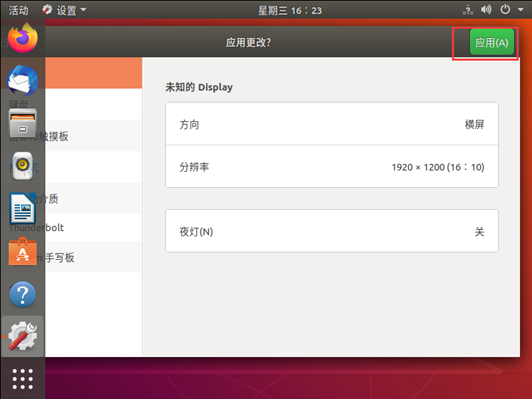Open the 夜灯(N) night light setting

[332, 231]
